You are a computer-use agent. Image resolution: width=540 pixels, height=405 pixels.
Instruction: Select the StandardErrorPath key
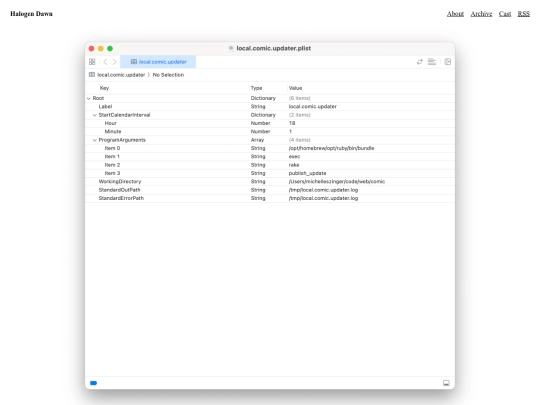pos(121,198)
